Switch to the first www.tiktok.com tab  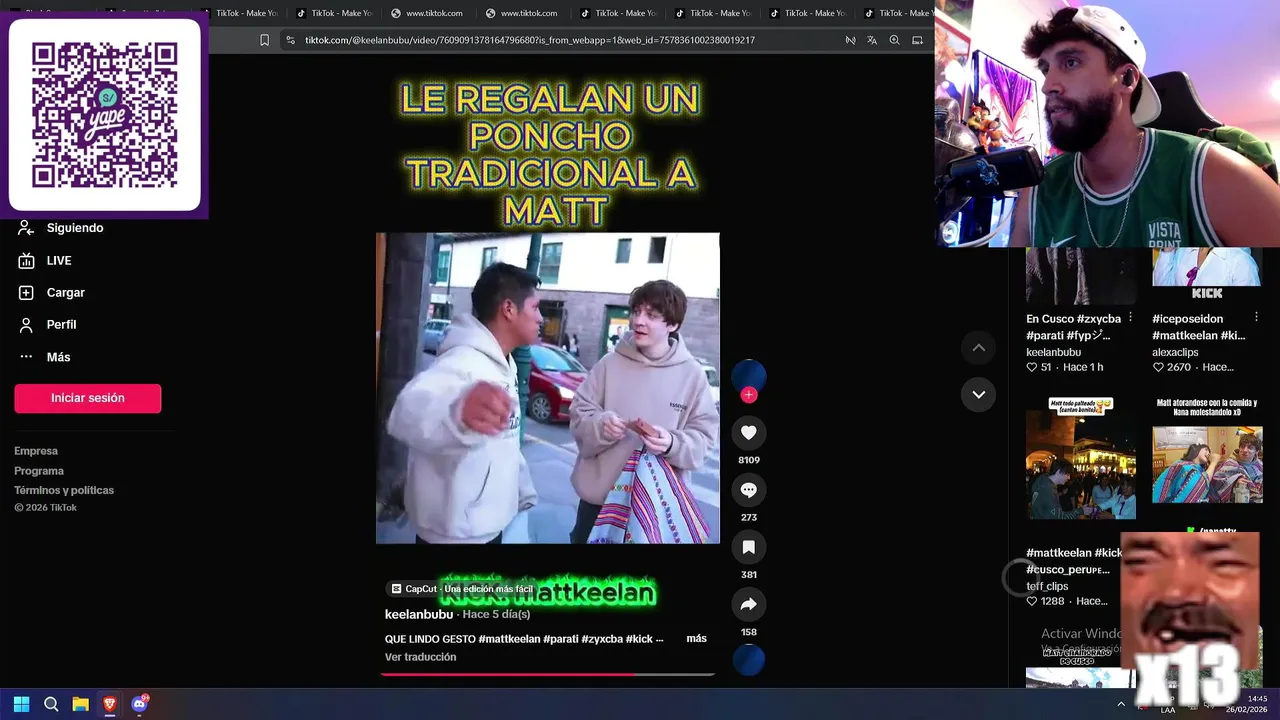(427, 13)
